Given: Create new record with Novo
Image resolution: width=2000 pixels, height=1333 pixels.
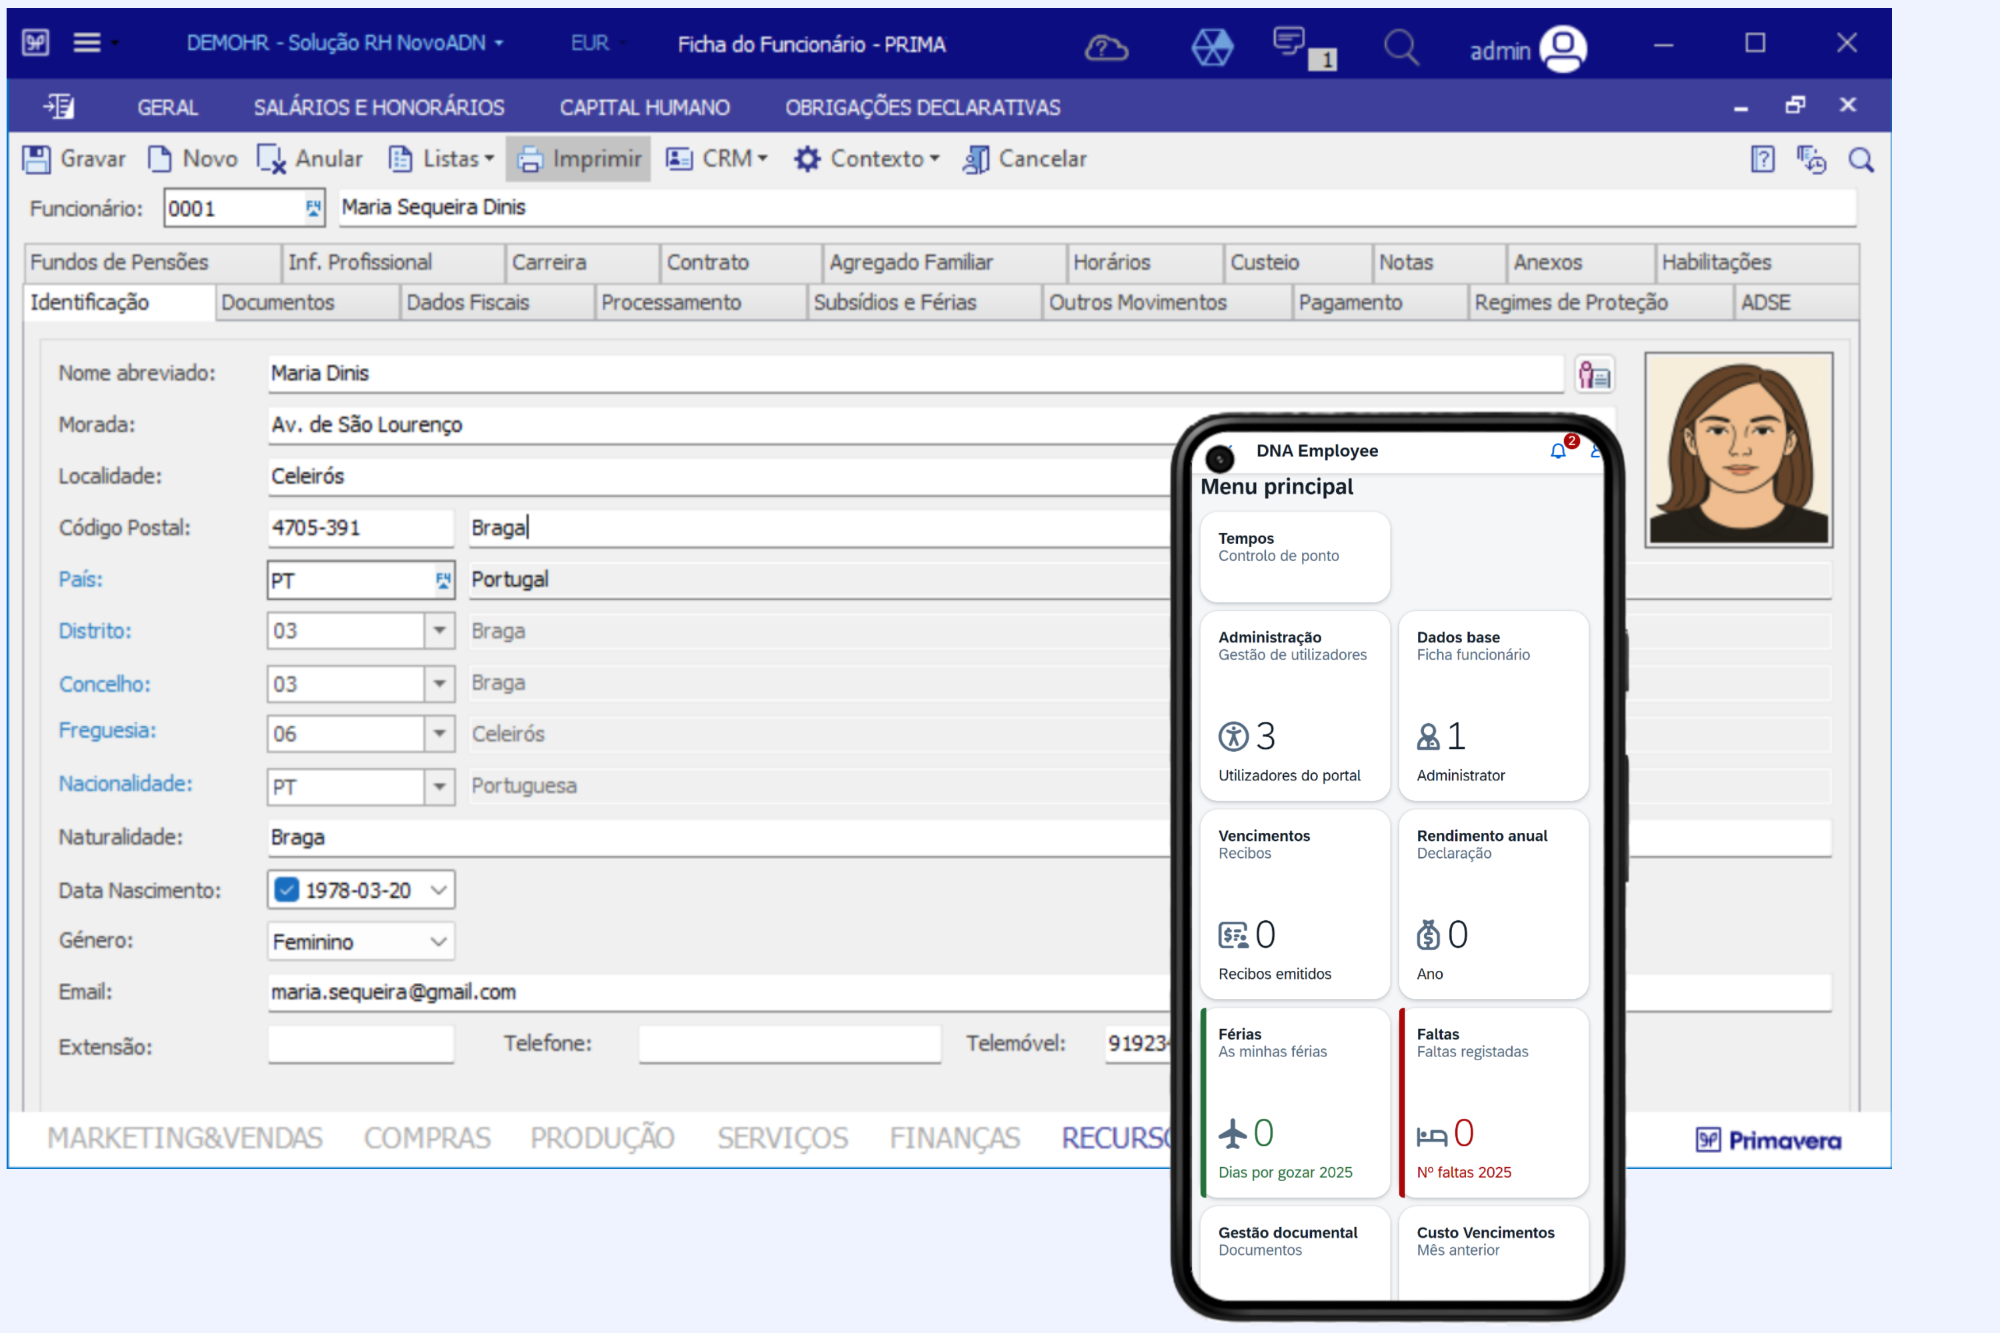Looking at the screenshot, I should coord(193,159).
